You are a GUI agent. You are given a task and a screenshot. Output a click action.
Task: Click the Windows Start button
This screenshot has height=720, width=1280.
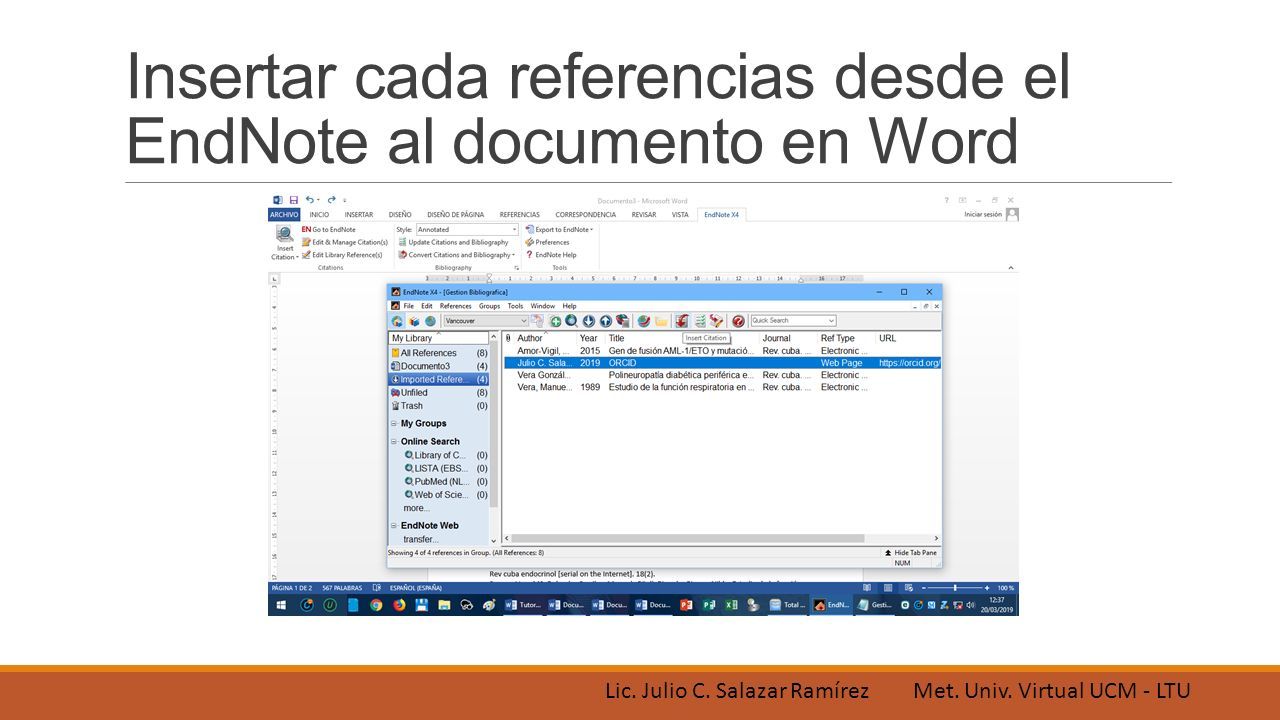281,605
